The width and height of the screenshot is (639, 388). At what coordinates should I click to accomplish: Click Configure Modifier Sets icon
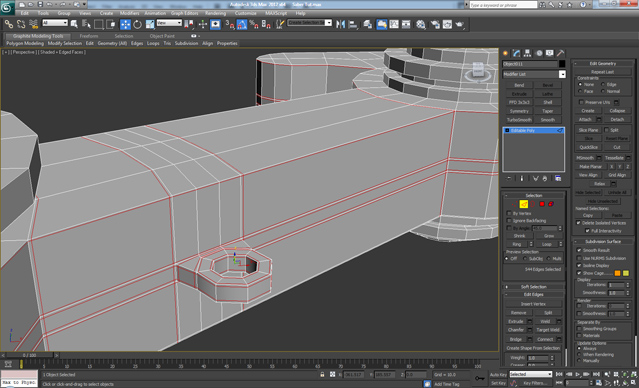[558, 179]
